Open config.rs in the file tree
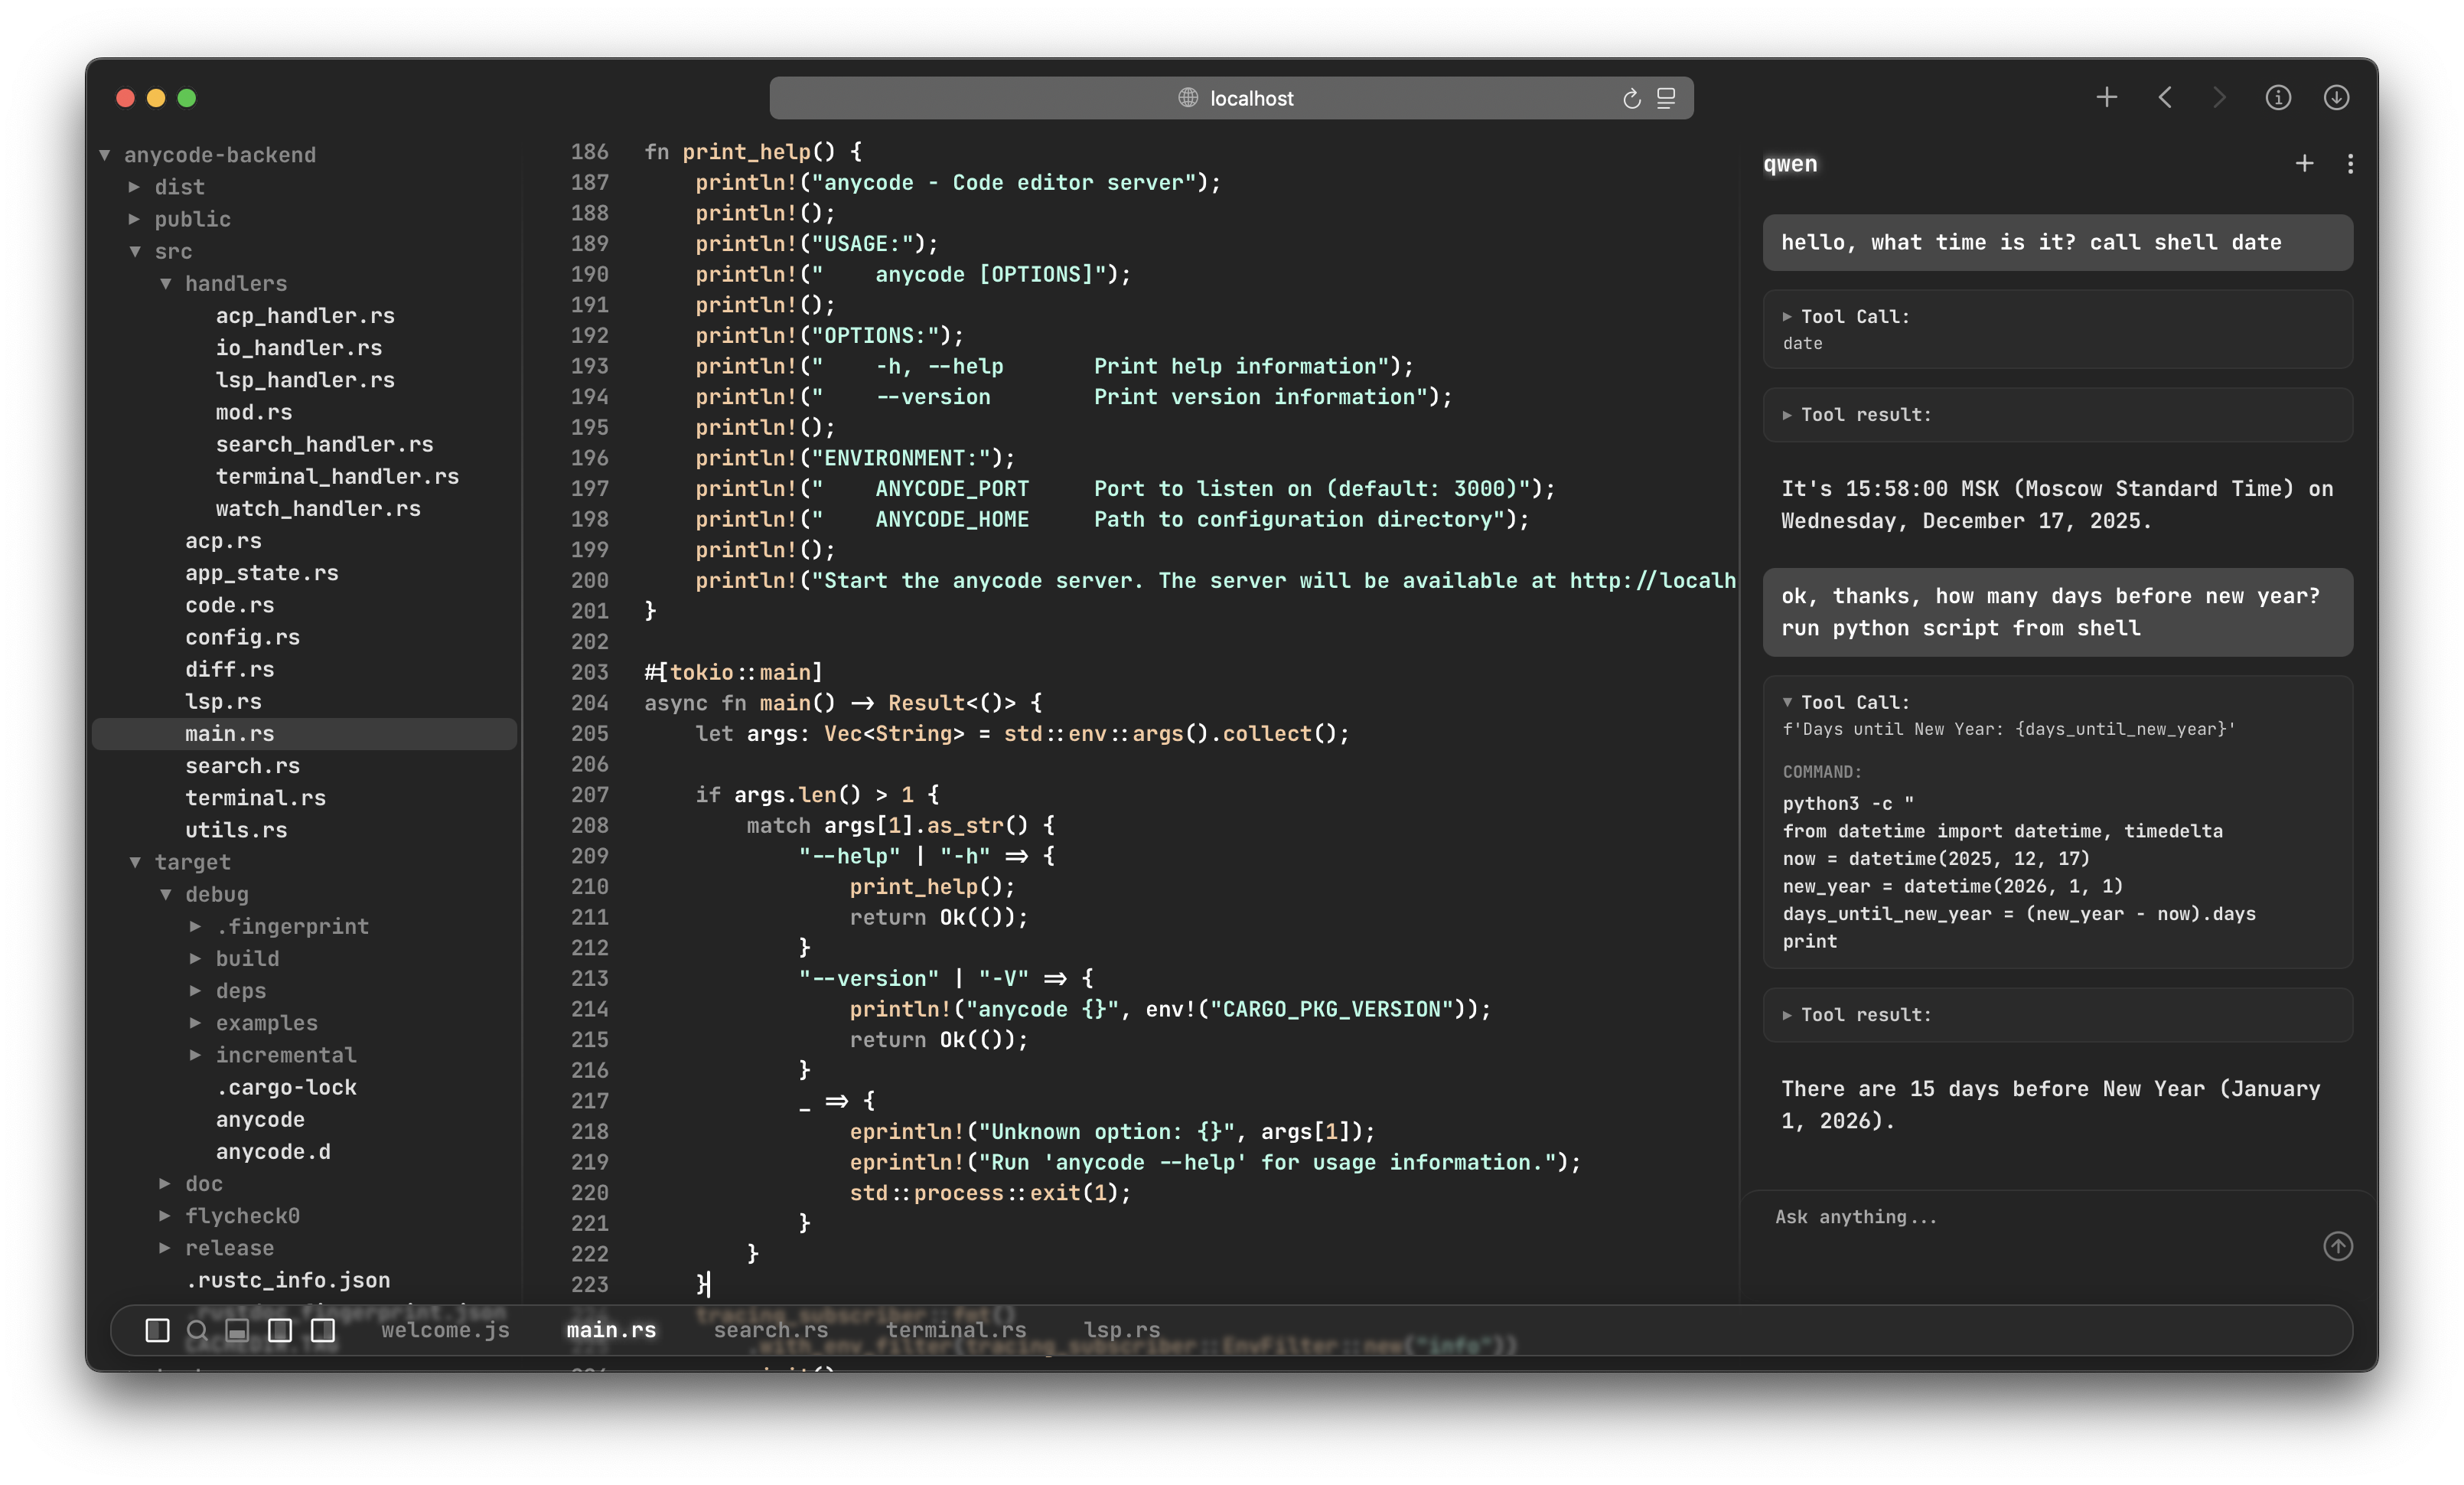The width and height of the screenshot is (2464, 1485). point(242,637)
